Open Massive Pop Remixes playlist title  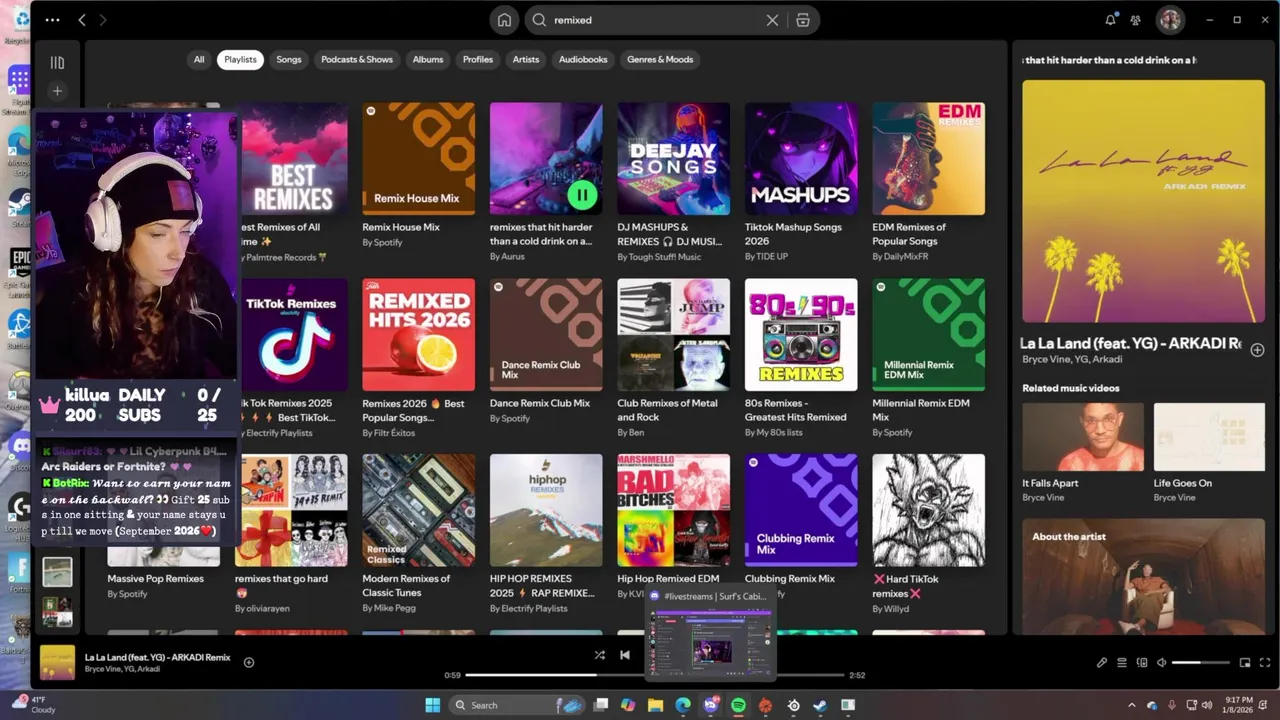point(155,578)
